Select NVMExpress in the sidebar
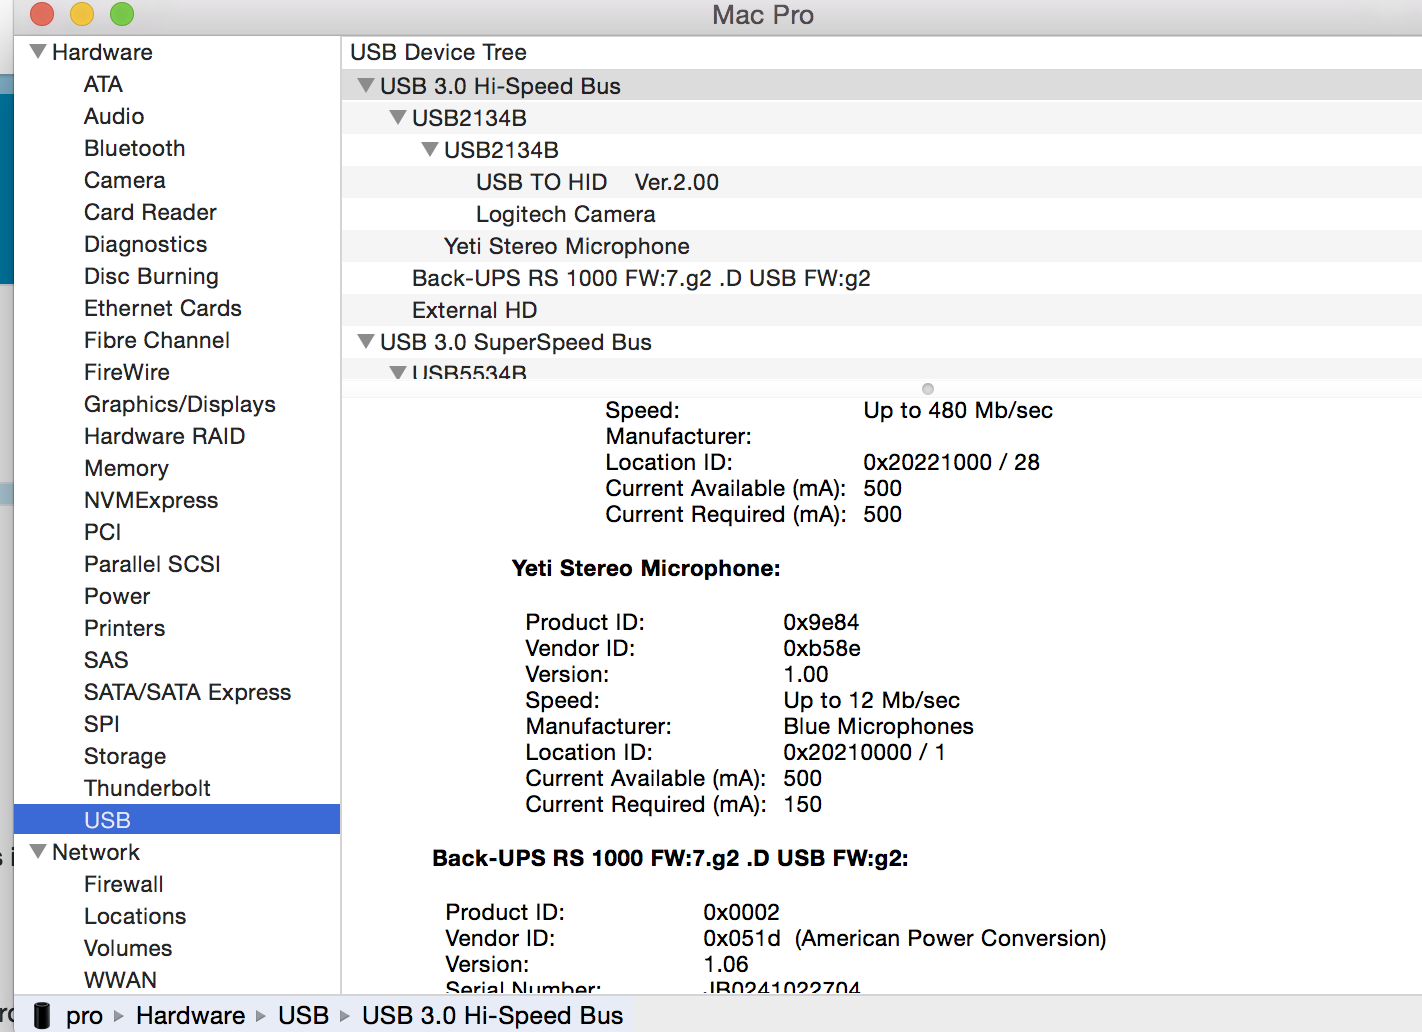The width and height of the screenshot is (1422, 1032). click(151, 500)
